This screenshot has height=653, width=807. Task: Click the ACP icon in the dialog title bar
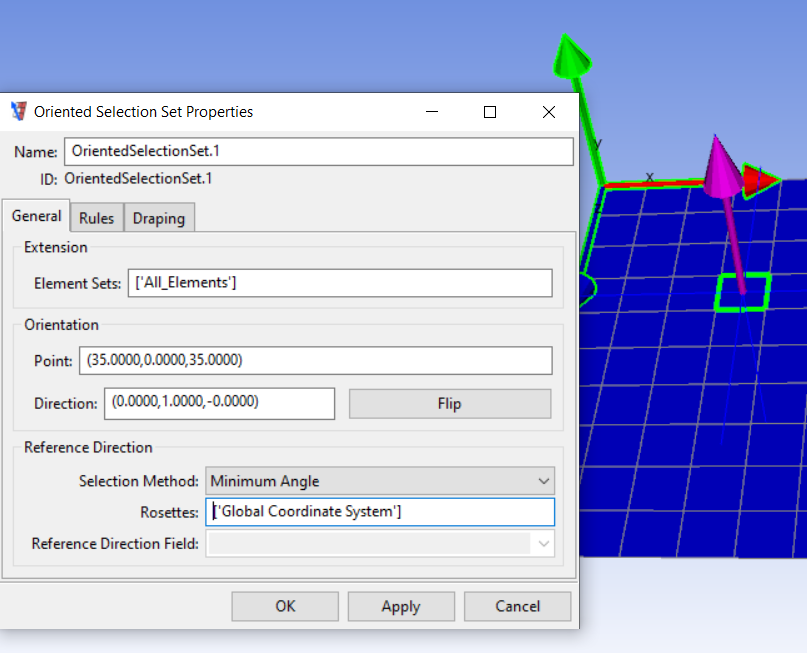click(19, 112)
